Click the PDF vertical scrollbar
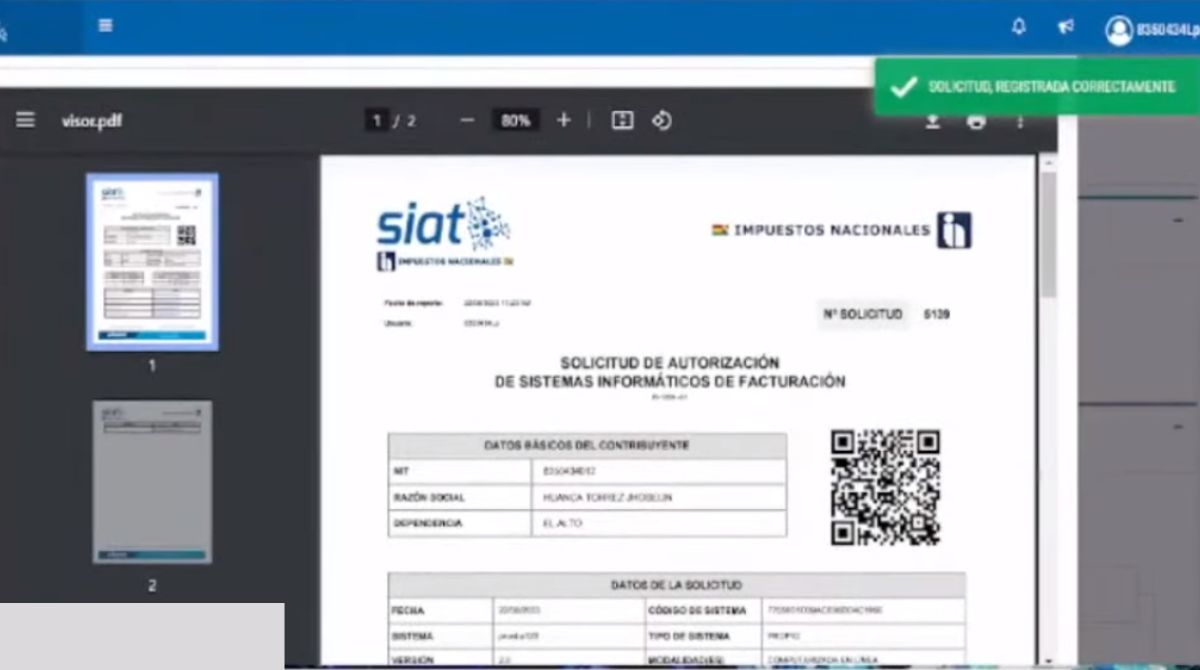 [1047, 240]
